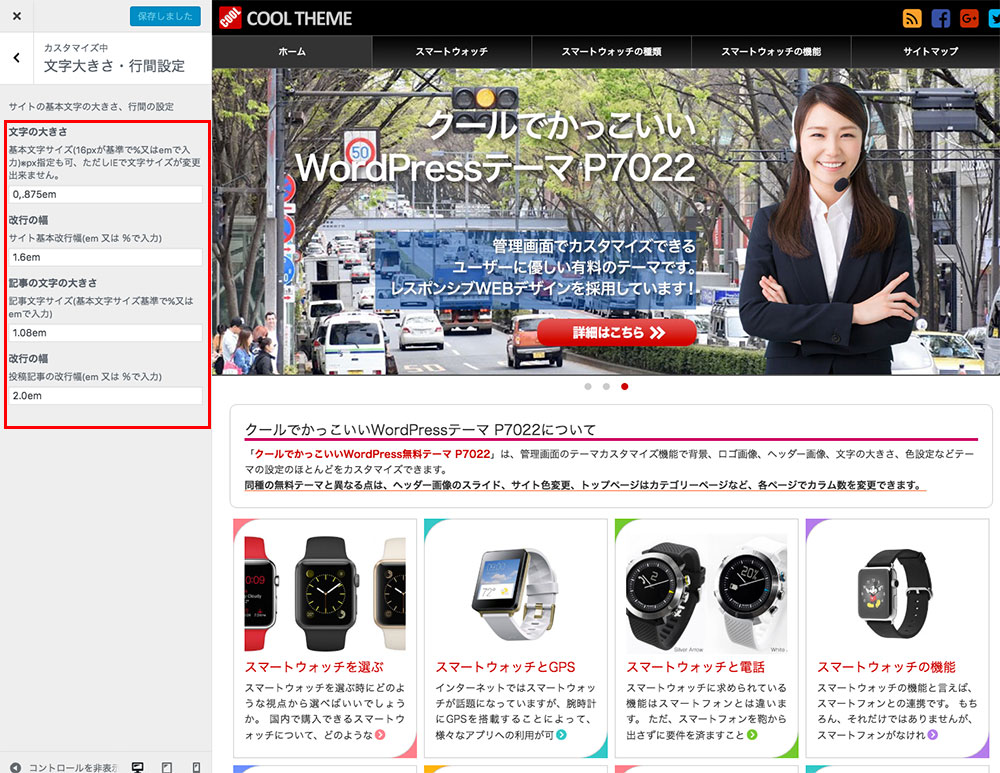Open the スマートウォッチと電話 article link
This screenshot has height=773, width=1000.
pyautogui.click(x=696, y=667)
